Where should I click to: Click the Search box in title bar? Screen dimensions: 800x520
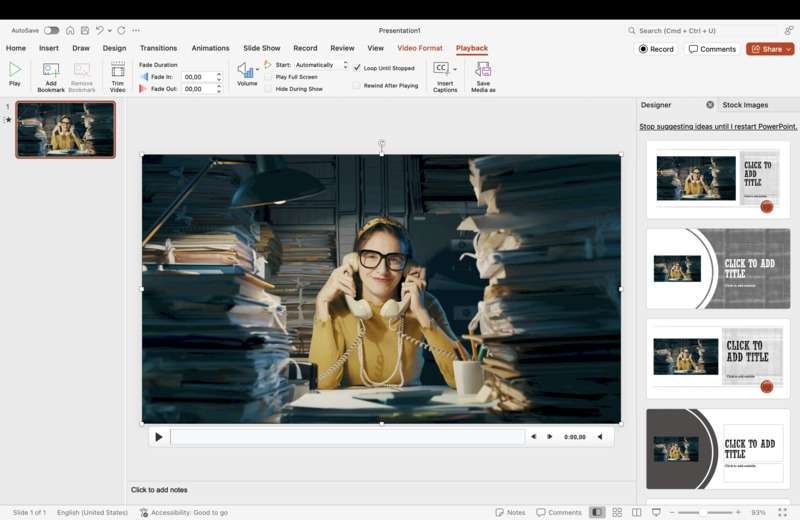702,31
